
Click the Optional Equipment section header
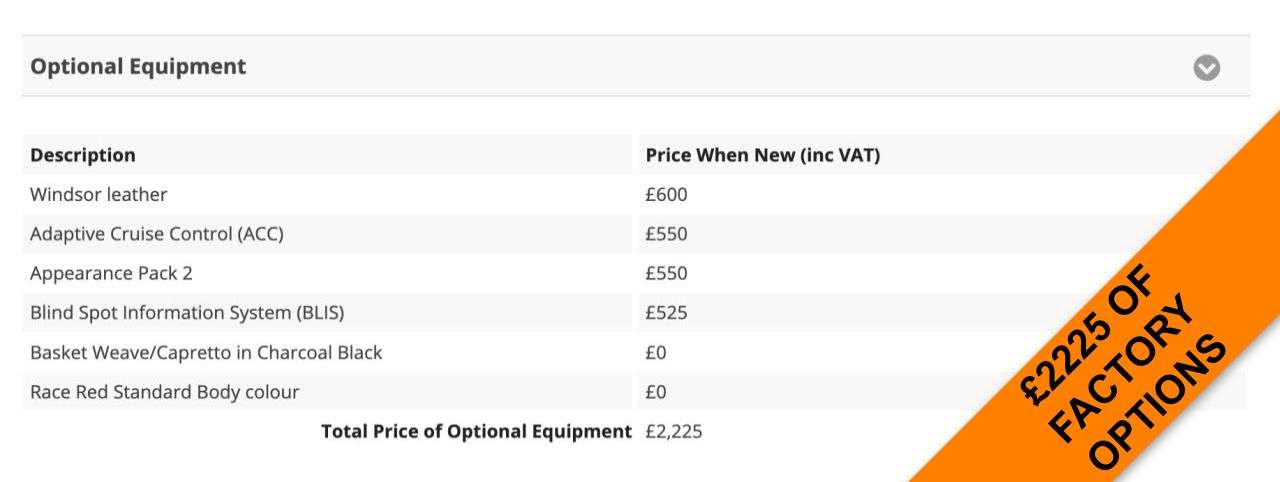636,66
